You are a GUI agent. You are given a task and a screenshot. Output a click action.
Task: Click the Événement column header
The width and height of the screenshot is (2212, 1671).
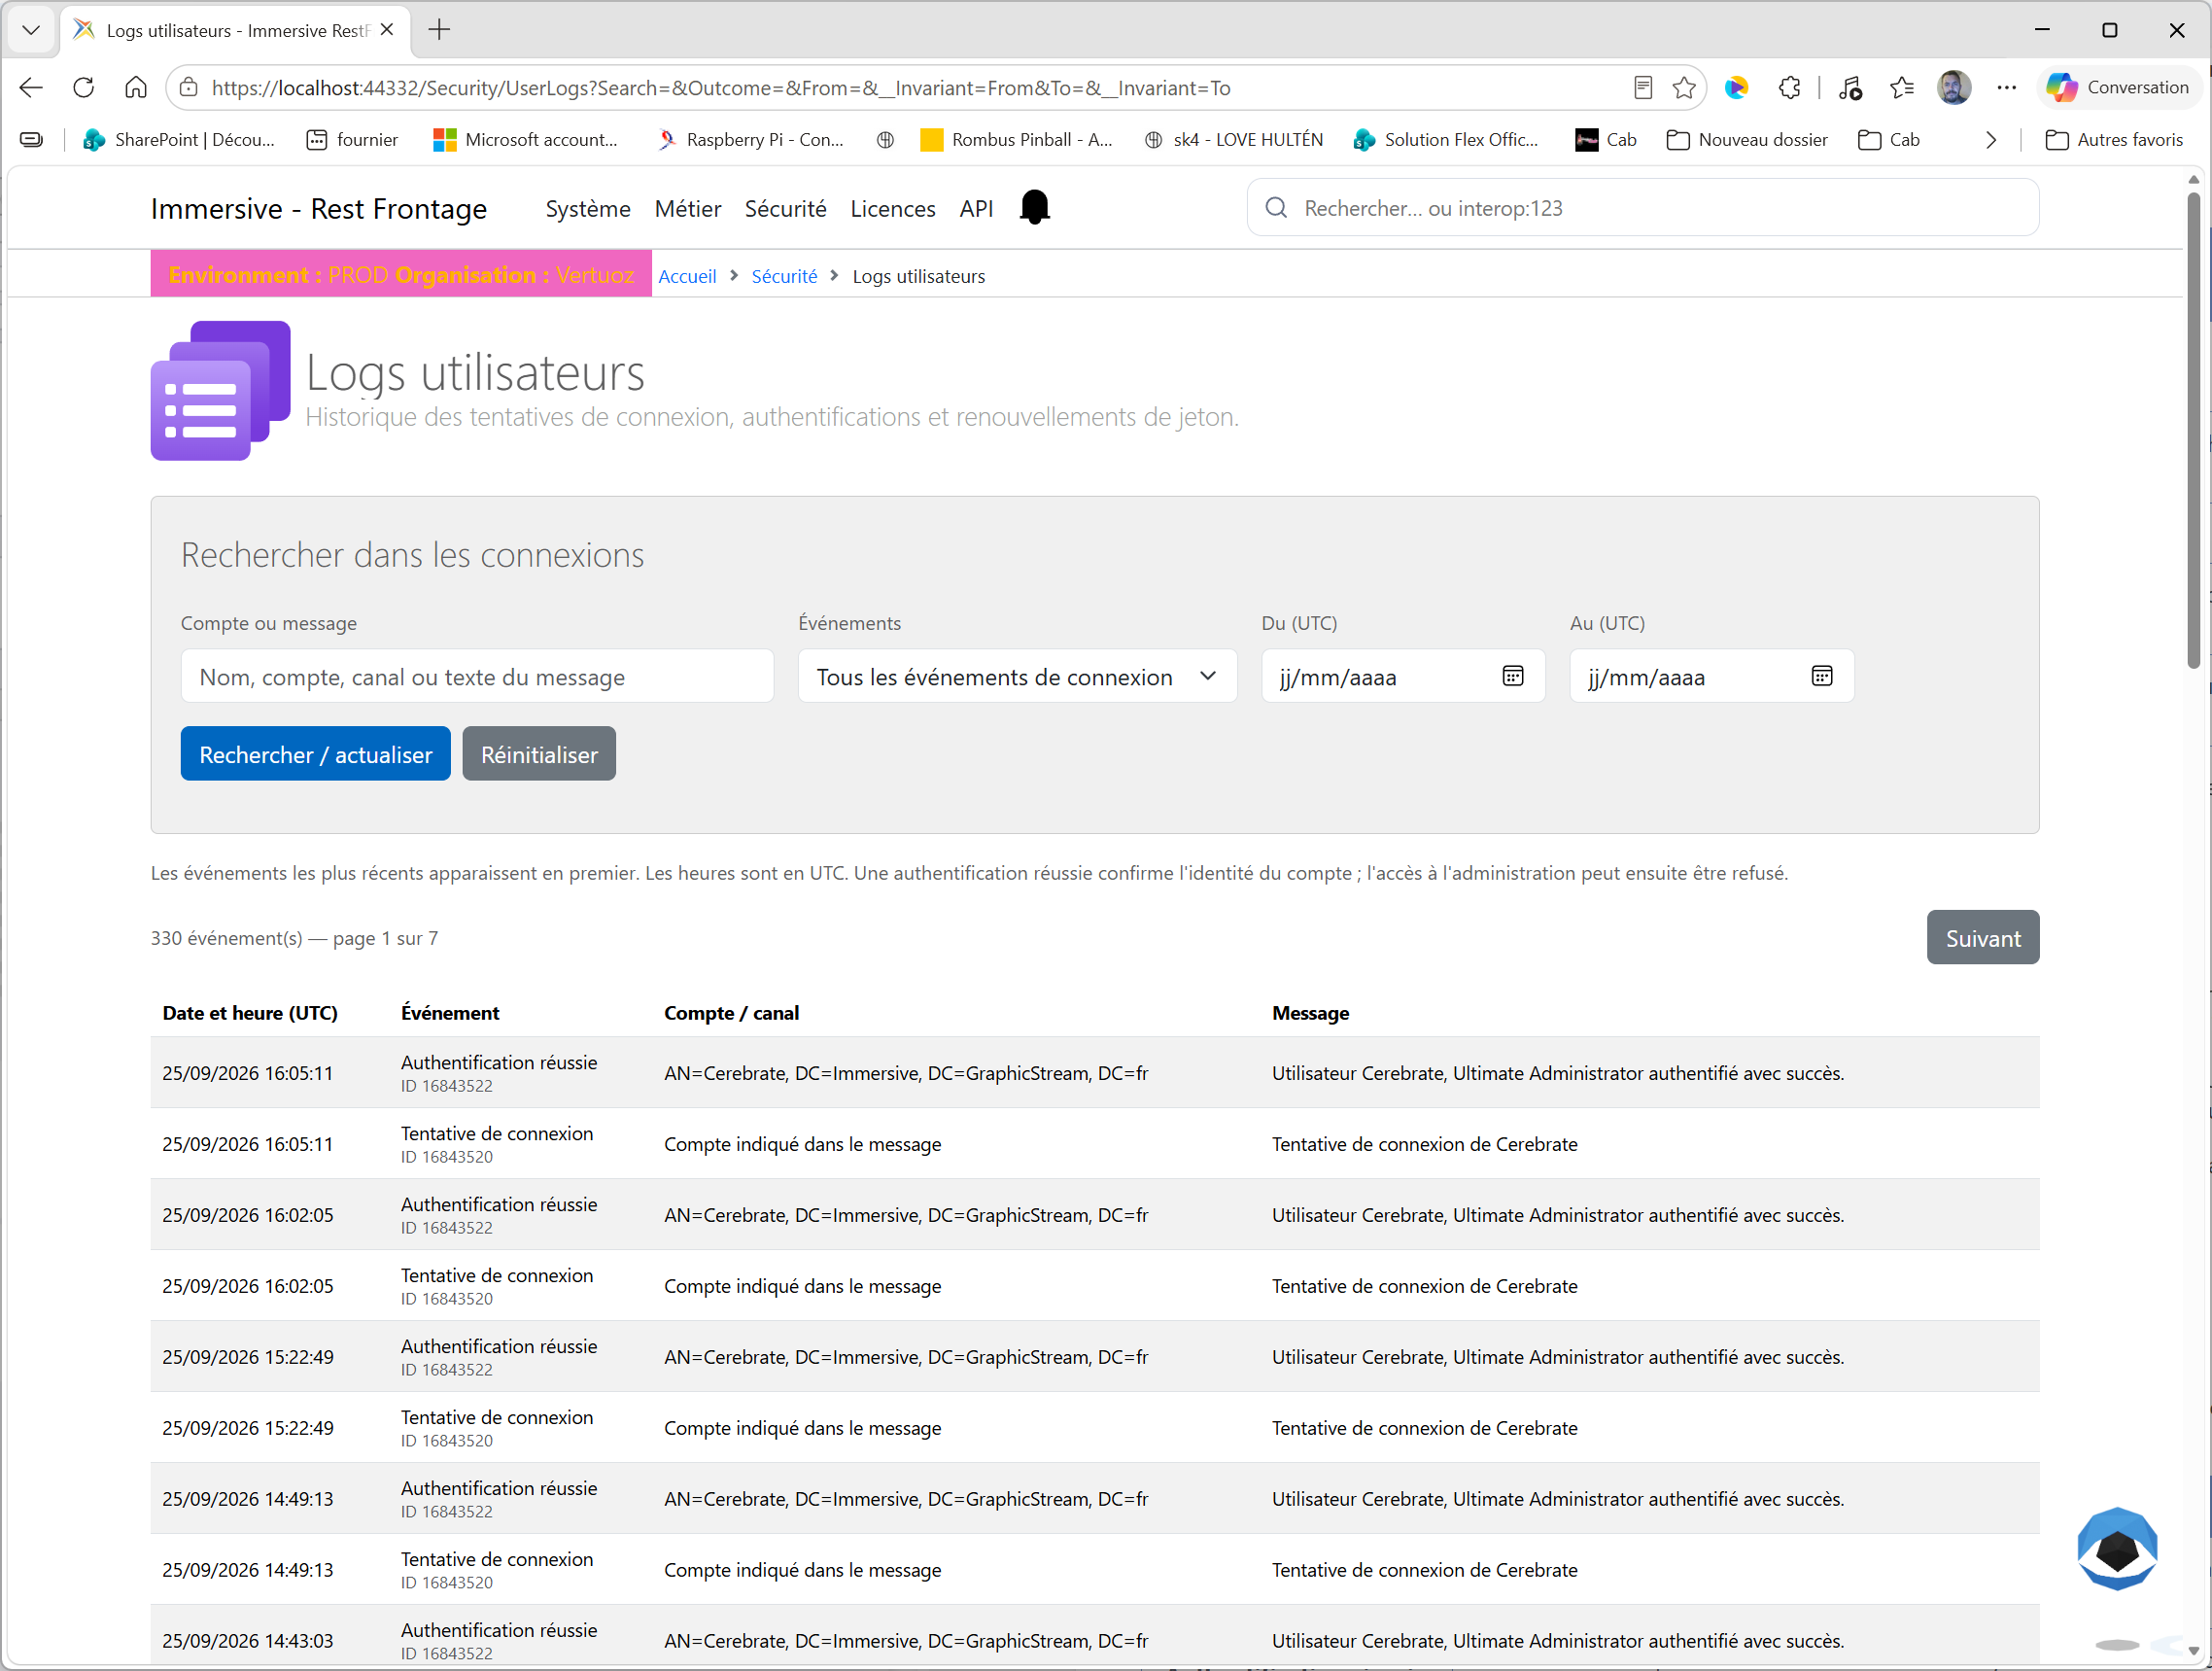(x=450, y=1012)
